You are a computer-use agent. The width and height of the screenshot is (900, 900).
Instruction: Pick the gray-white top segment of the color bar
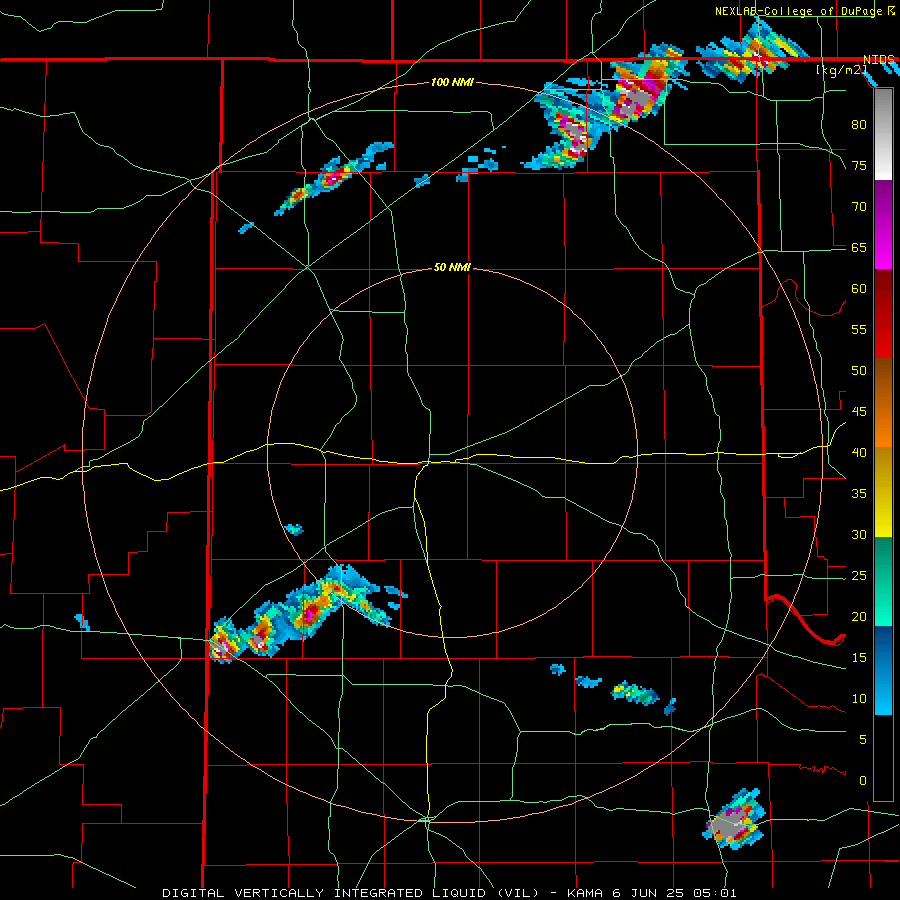click(883, 135)
